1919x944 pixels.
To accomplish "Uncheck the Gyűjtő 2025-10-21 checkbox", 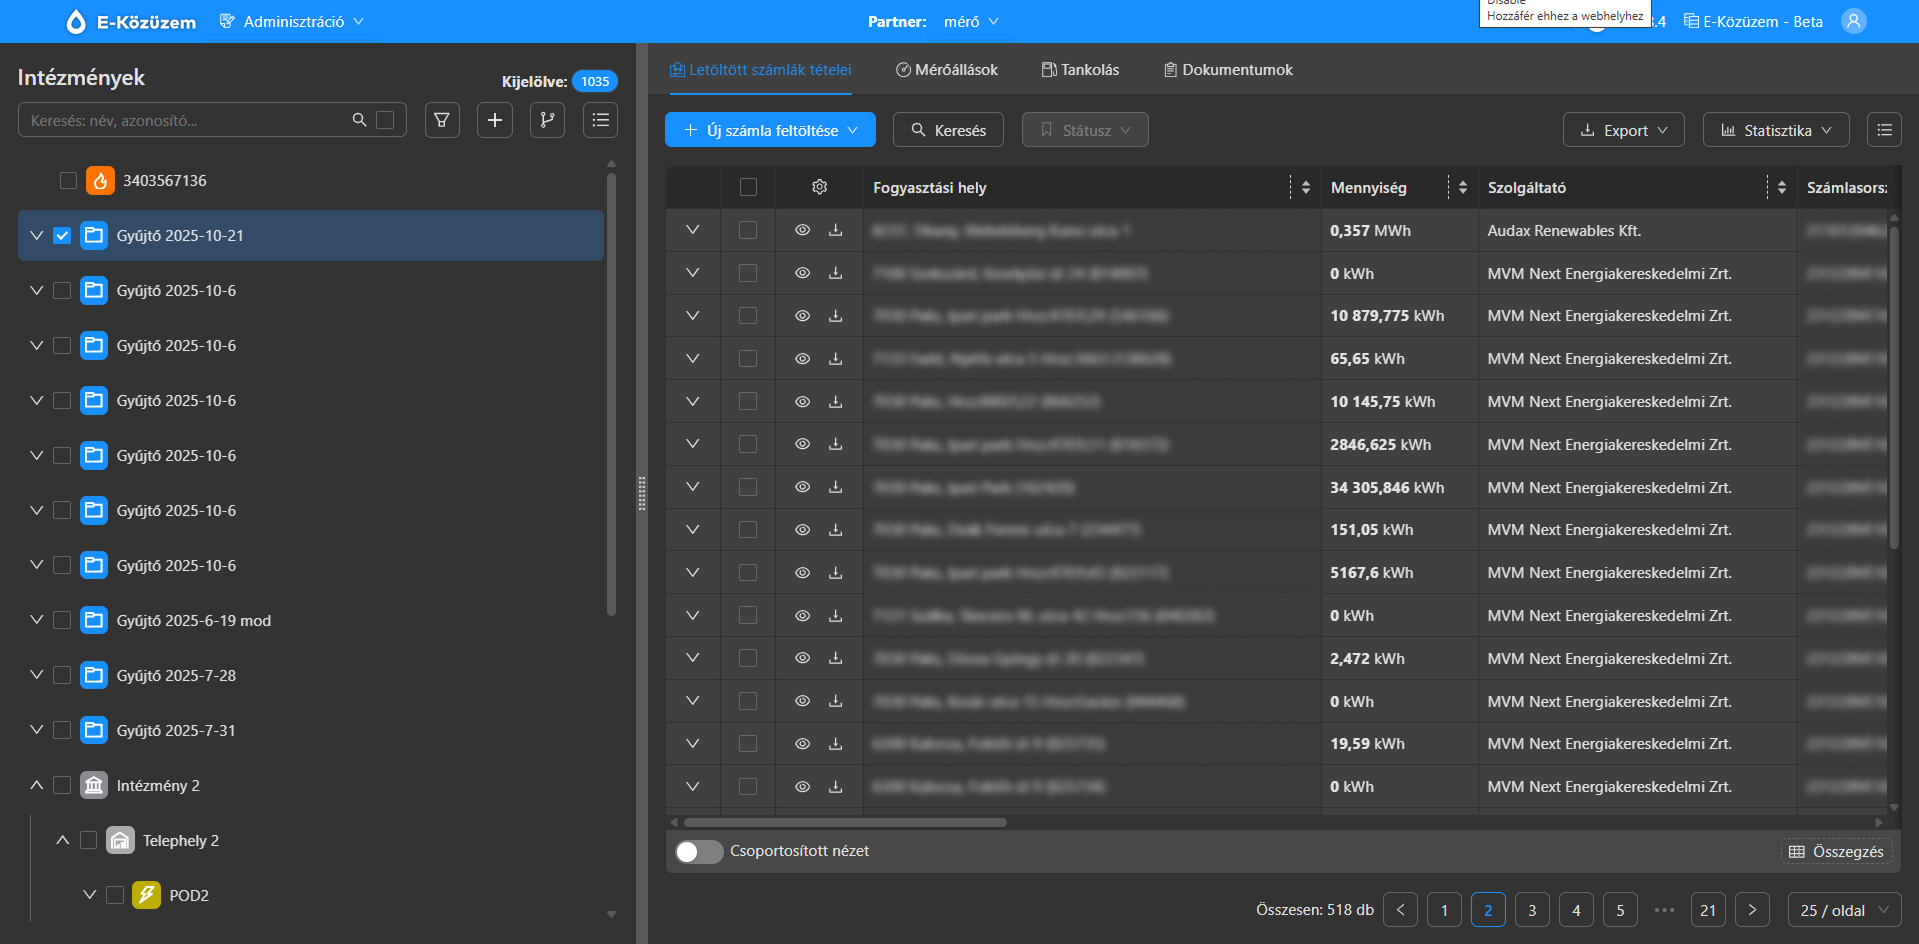I will pos(62,236).
